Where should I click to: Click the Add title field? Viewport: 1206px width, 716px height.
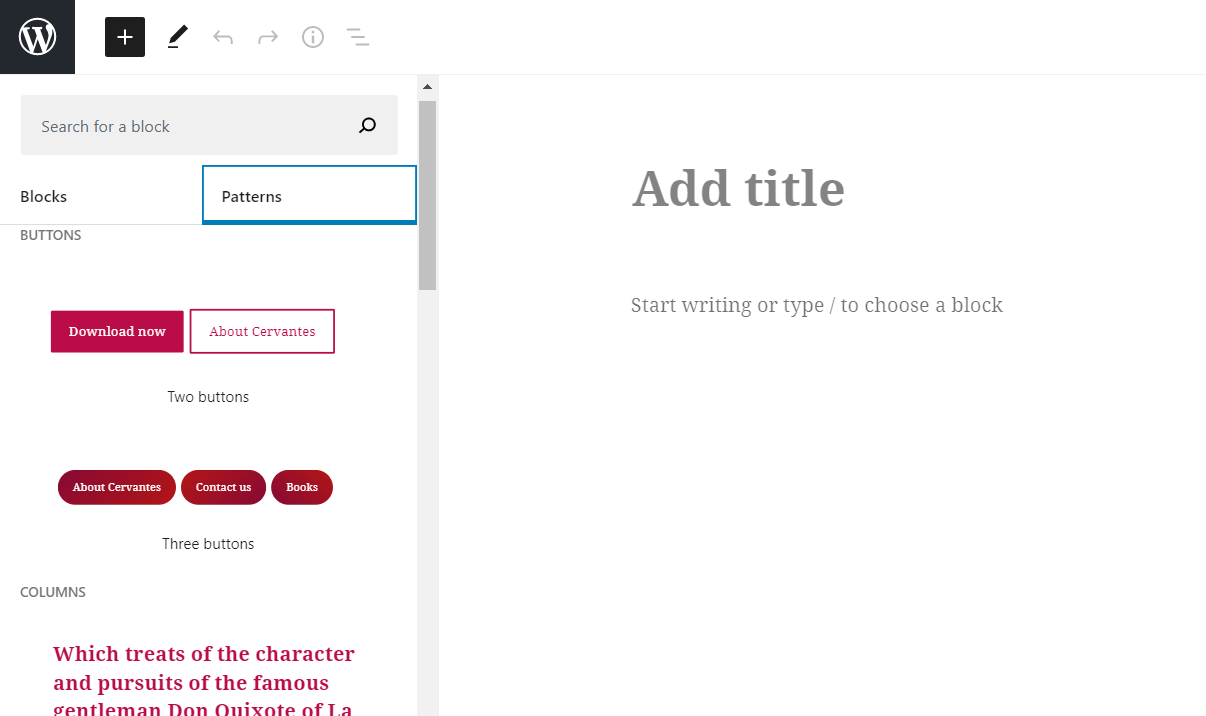[738, 188]
